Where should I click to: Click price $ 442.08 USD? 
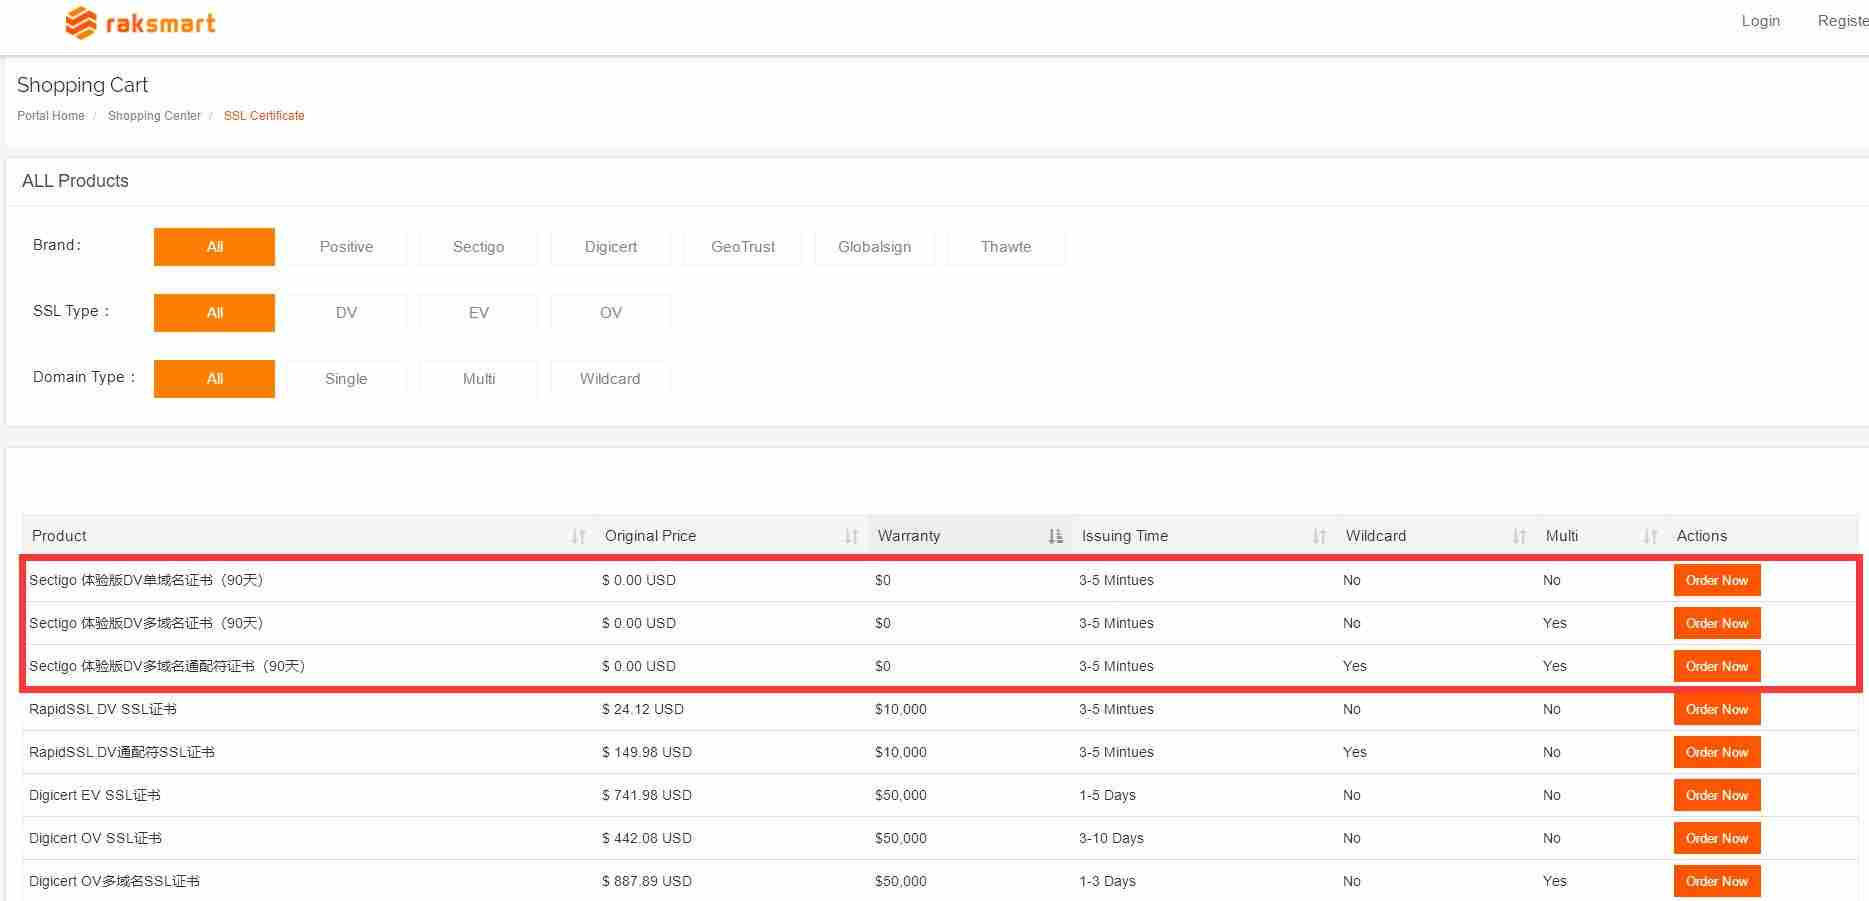coord(647,838)
